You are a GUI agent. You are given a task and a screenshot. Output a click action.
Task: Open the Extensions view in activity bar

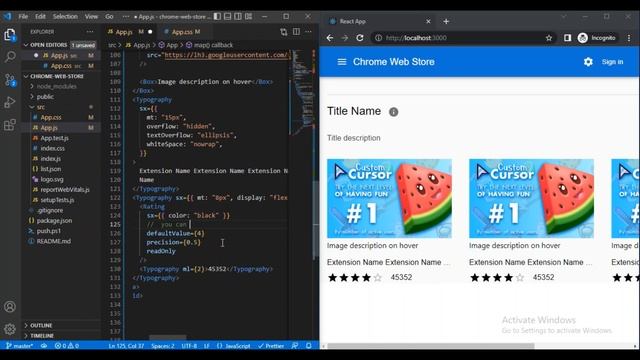10,124
